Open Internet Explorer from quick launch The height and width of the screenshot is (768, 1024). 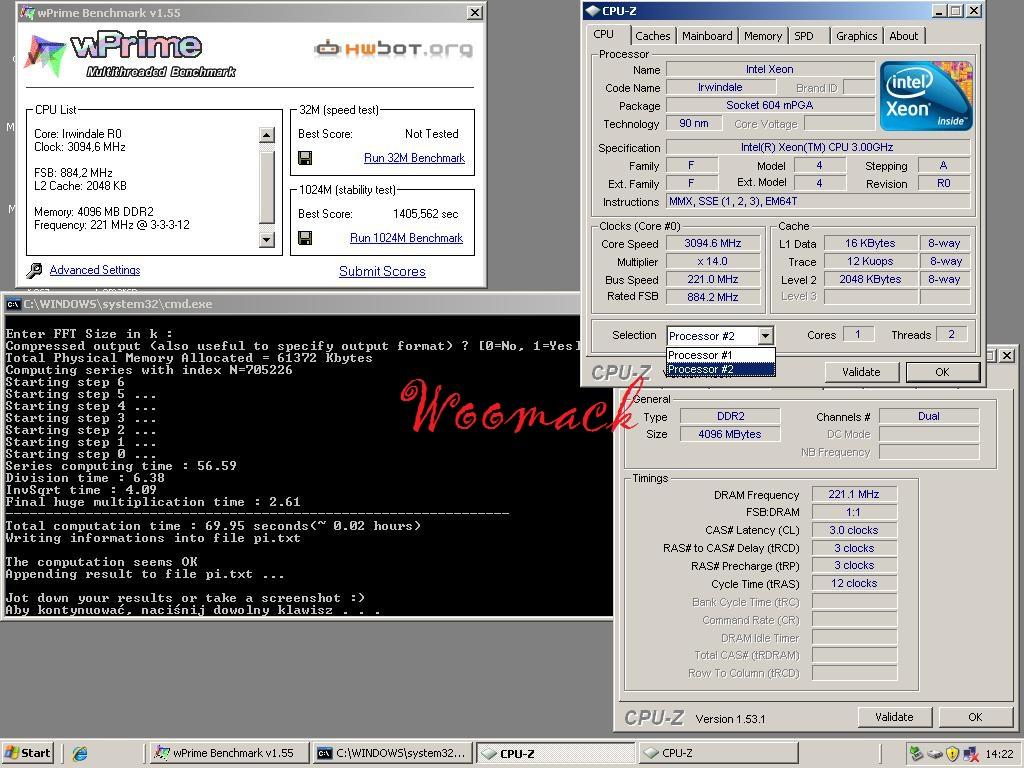coord(80,753)
